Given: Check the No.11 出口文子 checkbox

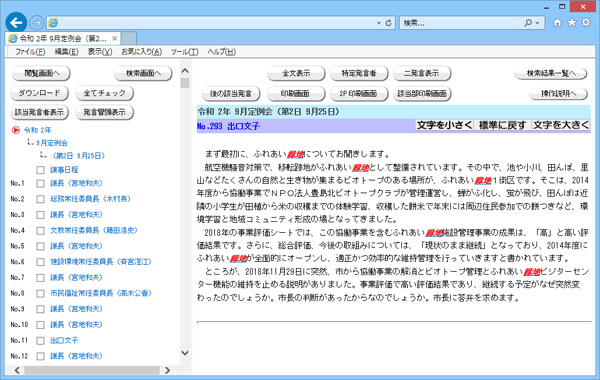Looking at the screenshot, I should pos(40,340).
